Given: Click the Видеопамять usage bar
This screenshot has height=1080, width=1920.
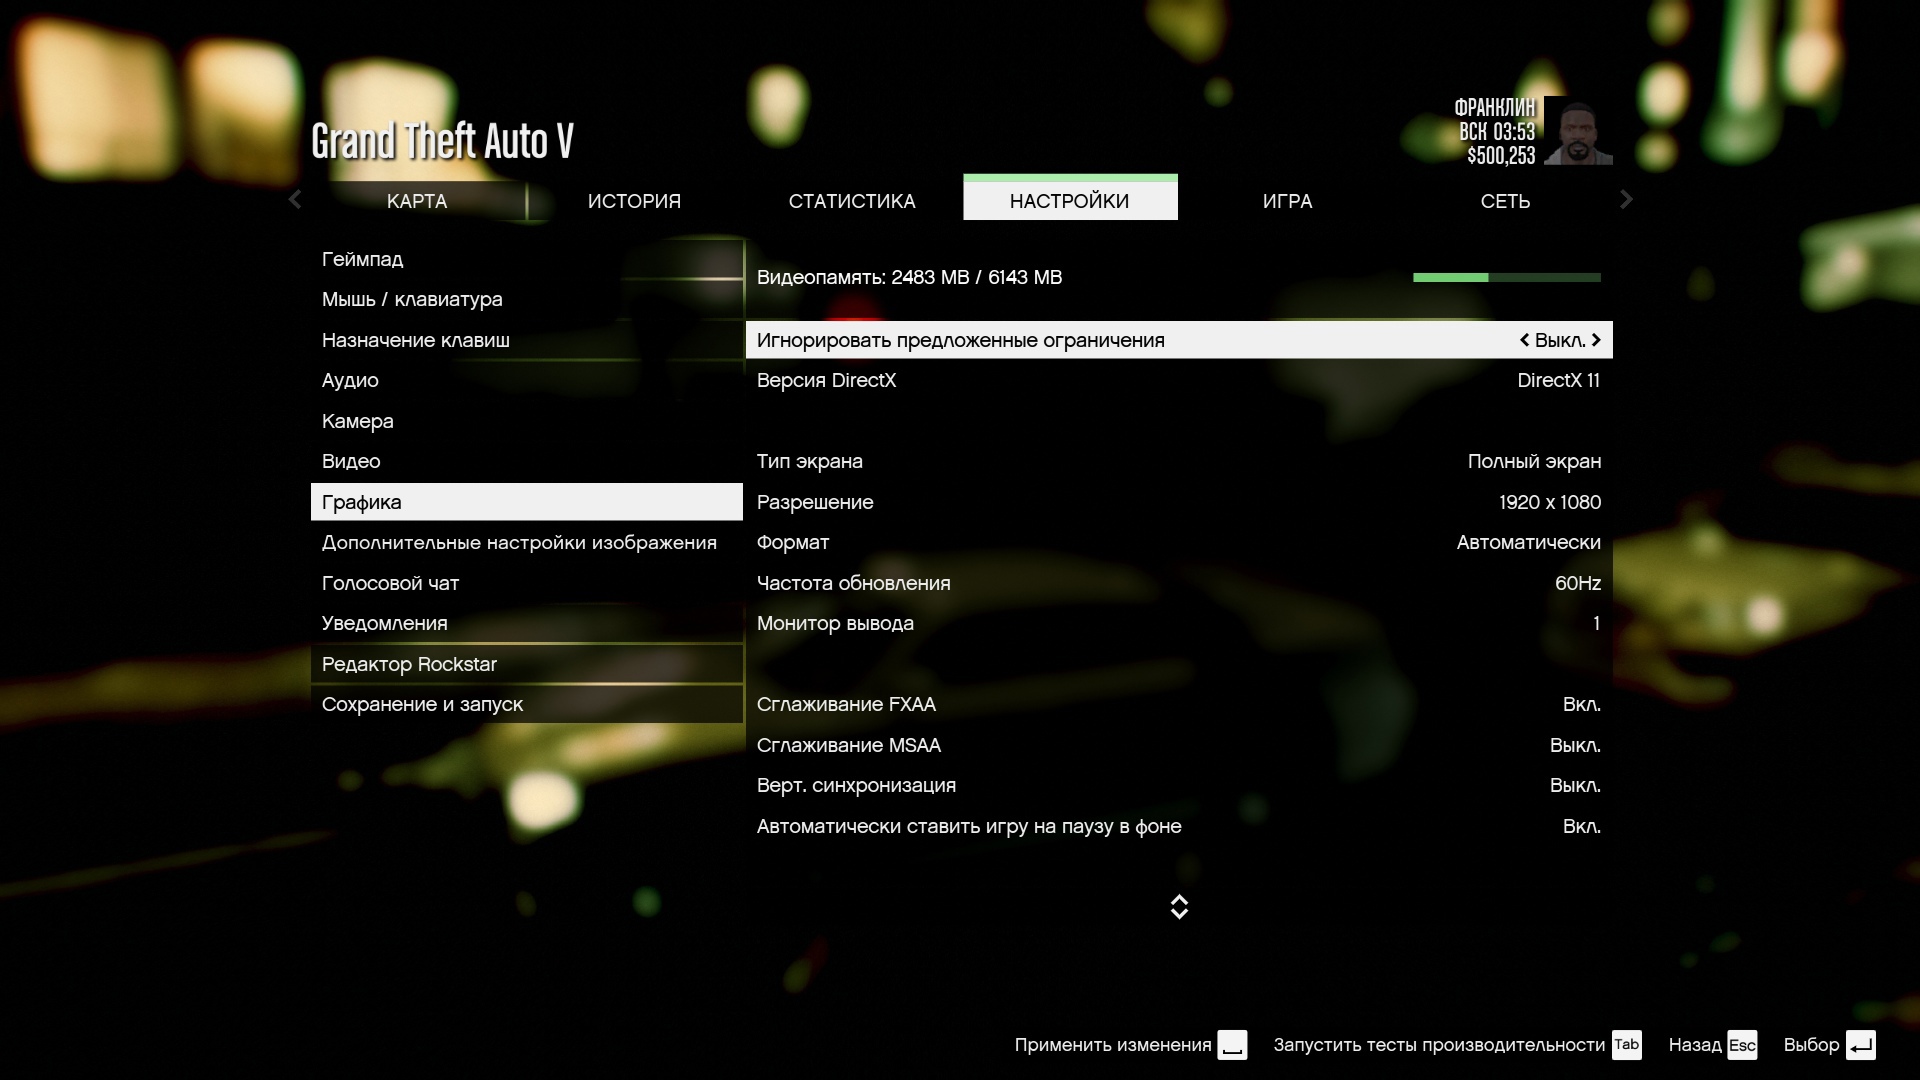Looking at the screenshot, I should click(x=1506, y=278).
